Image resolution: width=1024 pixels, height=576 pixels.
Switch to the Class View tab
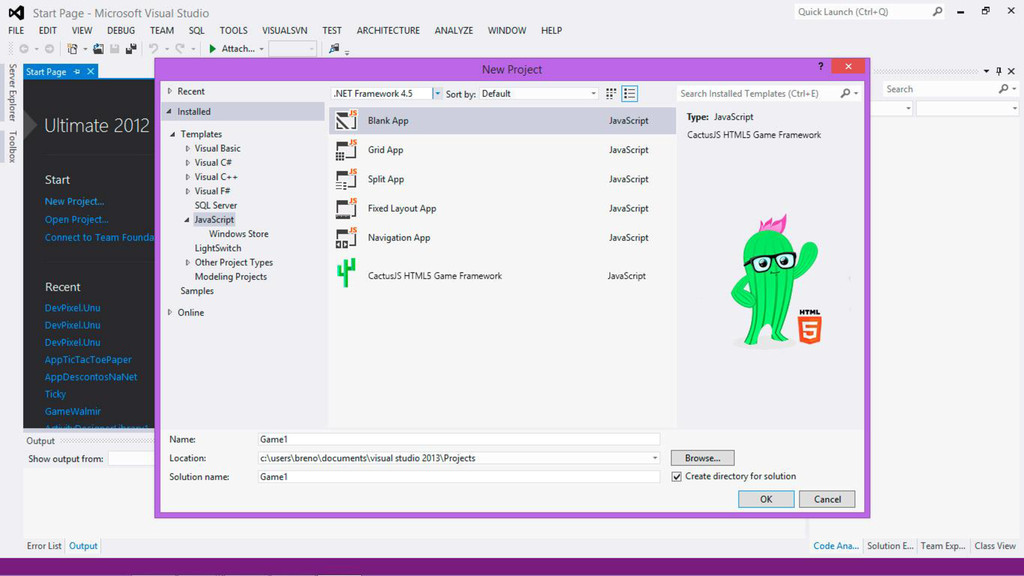pyautogui.click(x=995, y=546)
